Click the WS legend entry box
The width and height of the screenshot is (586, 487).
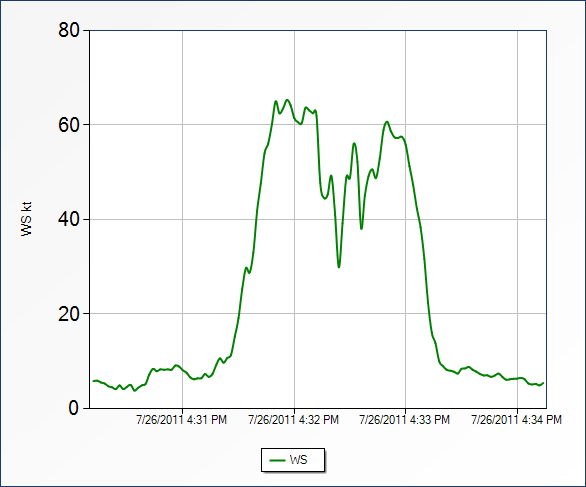point(293,460)
